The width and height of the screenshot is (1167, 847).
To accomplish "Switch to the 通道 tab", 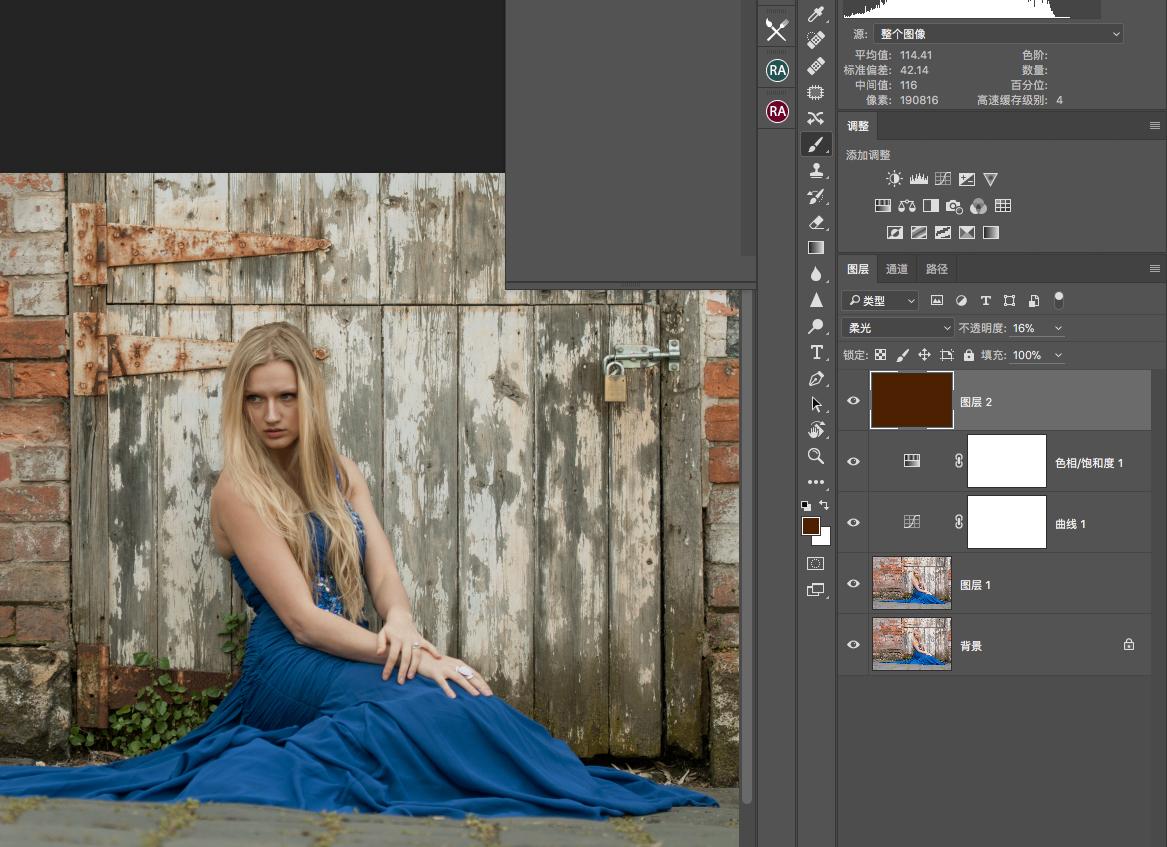I will [x=896, y=269].
